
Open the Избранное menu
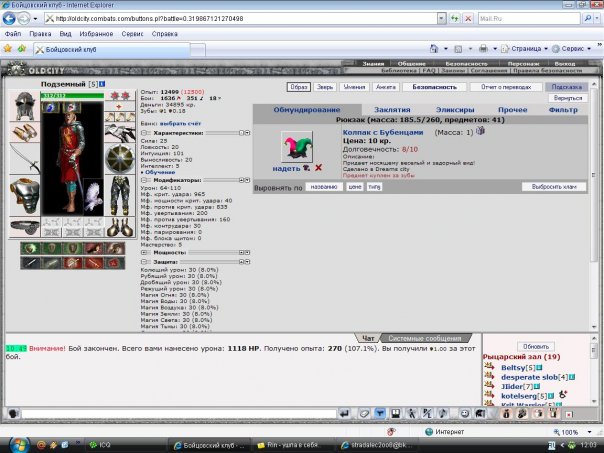[96, 34]
